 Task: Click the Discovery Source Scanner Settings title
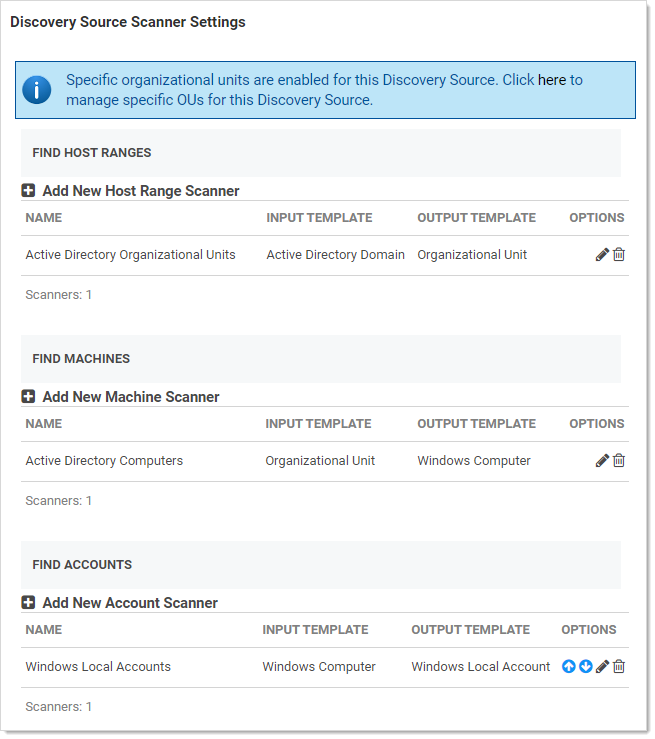pyautogui.click(x=128, y=22)
